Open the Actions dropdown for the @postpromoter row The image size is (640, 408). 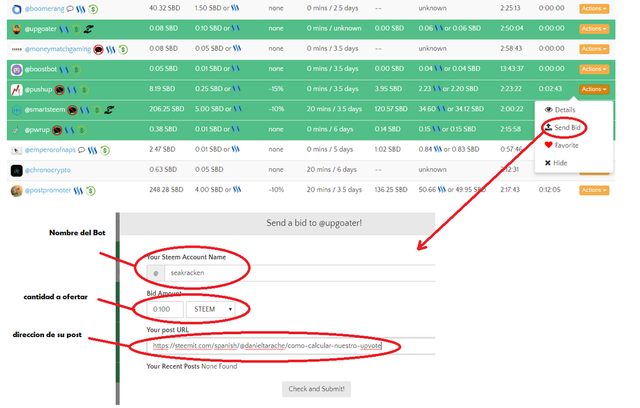[x=594, y=190]
